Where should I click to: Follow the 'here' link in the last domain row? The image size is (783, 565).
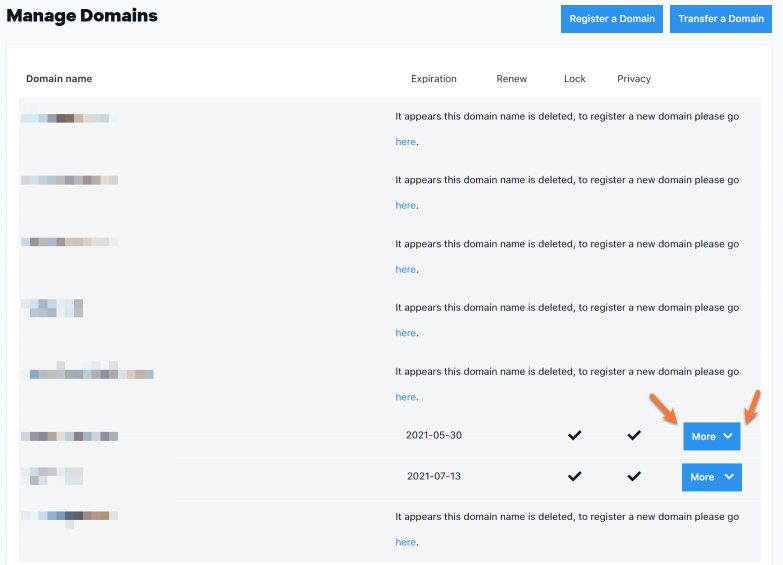405,543
